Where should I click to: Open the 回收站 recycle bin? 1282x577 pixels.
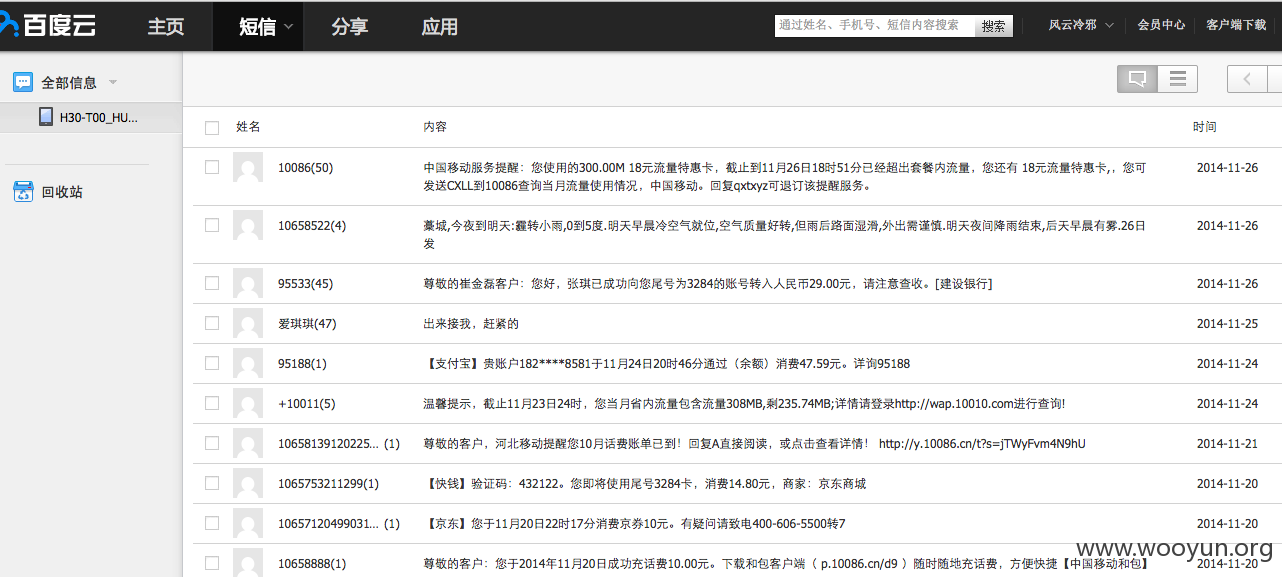62,192
